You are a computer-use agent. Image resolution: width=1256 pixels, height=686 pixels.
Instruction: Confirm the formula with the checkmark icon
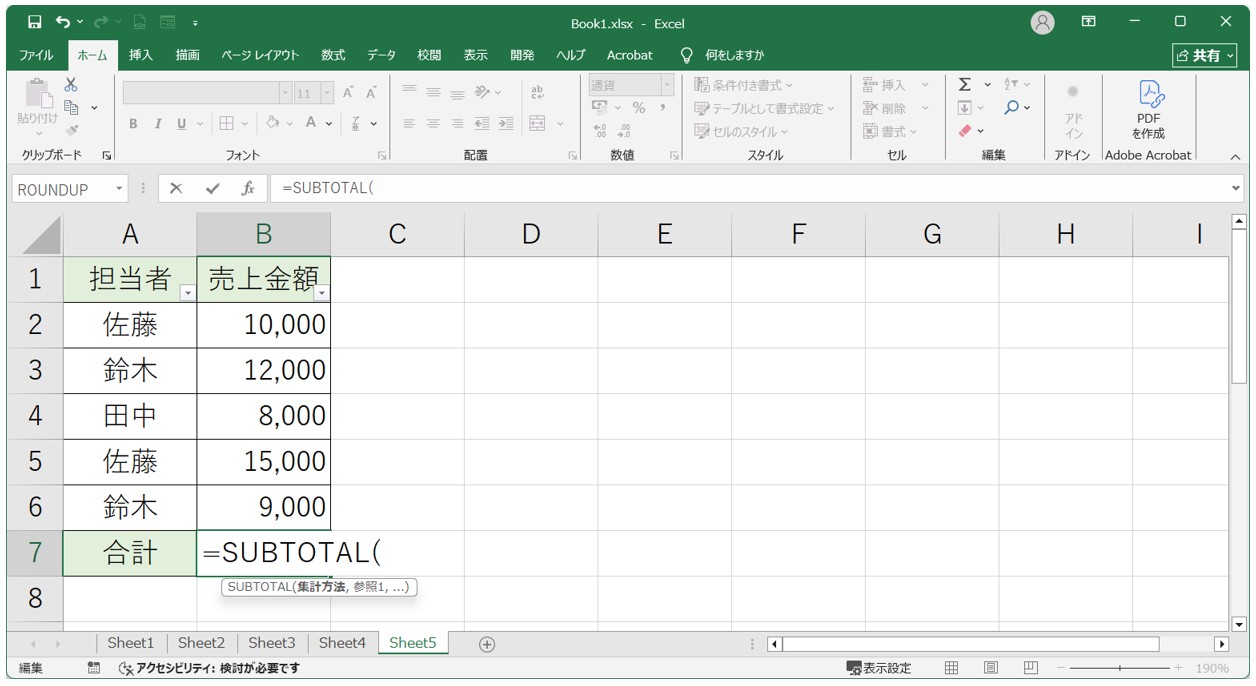click(x=212, y=189)
